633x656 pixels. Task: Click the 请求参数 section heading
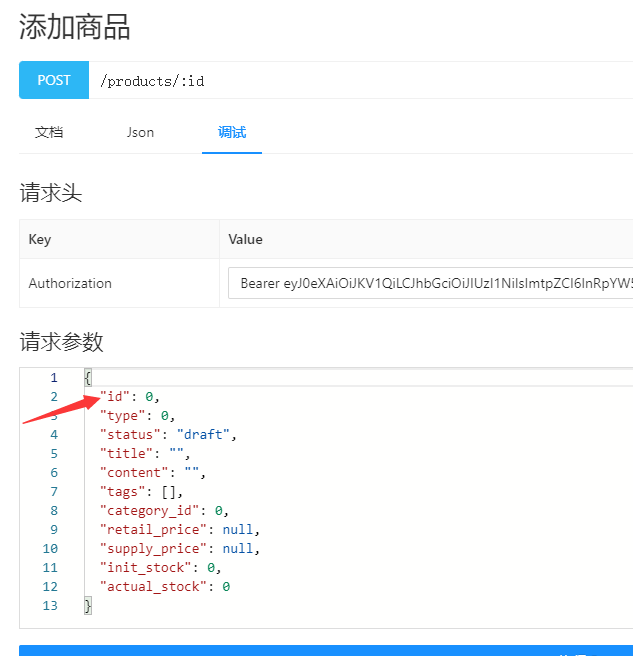[x=61, y=342]
